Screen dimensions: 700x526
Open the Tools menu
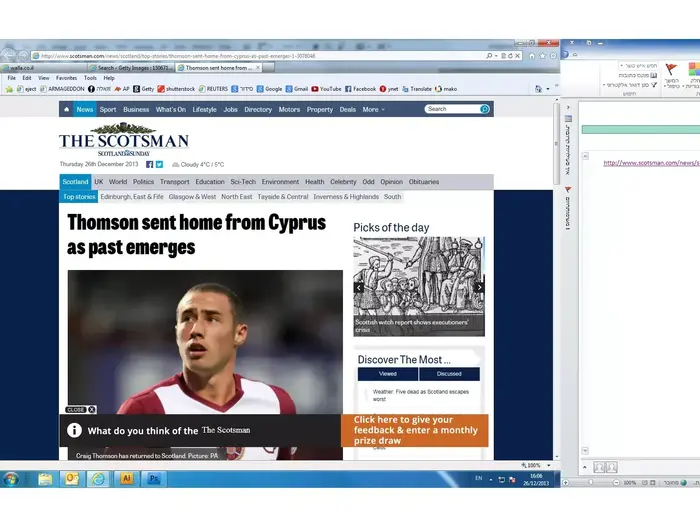(x=90, y=78)
